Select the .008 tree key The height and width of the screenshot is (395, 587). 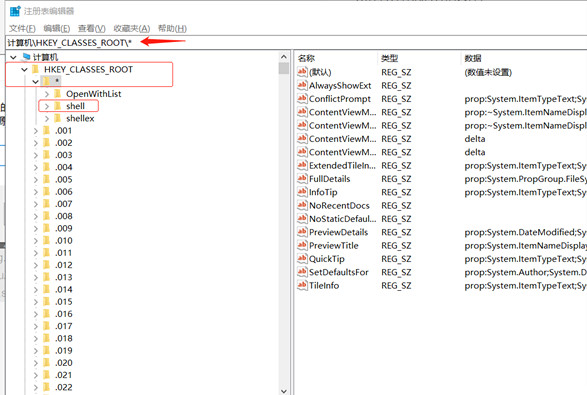(64, 216)
